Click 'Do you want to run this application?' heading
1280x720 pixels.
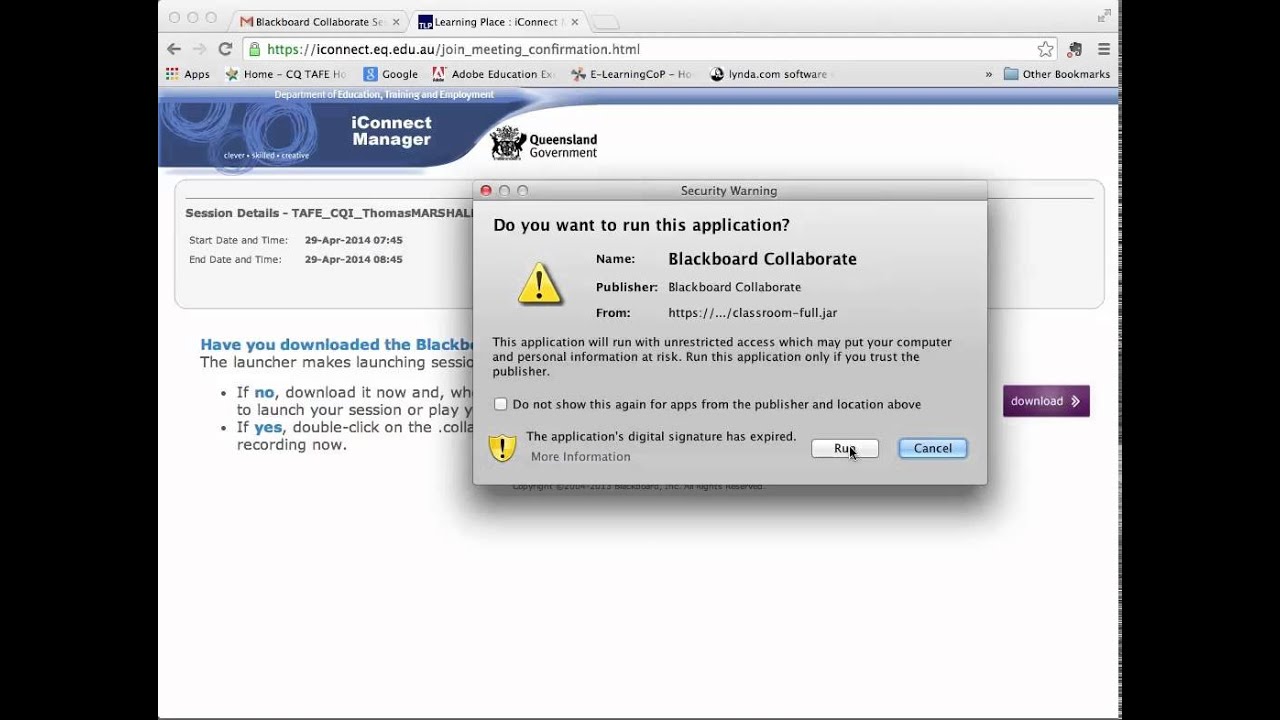(x=641, y=225)
